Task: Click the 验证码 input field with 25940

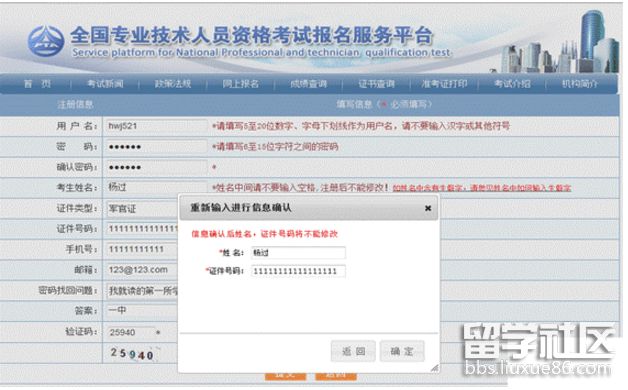Action: click(x=131, y=332)
